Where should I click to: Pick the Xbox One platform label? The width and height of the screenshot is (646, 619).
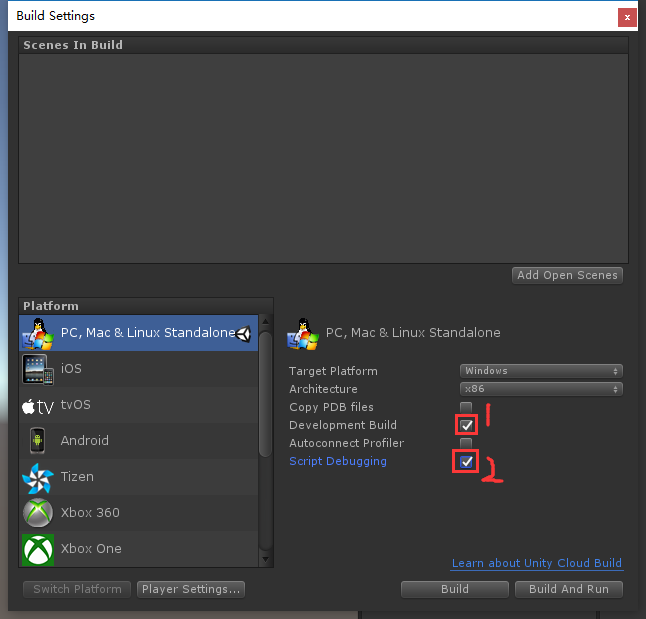pyautogui.click(x=91, y=549)
